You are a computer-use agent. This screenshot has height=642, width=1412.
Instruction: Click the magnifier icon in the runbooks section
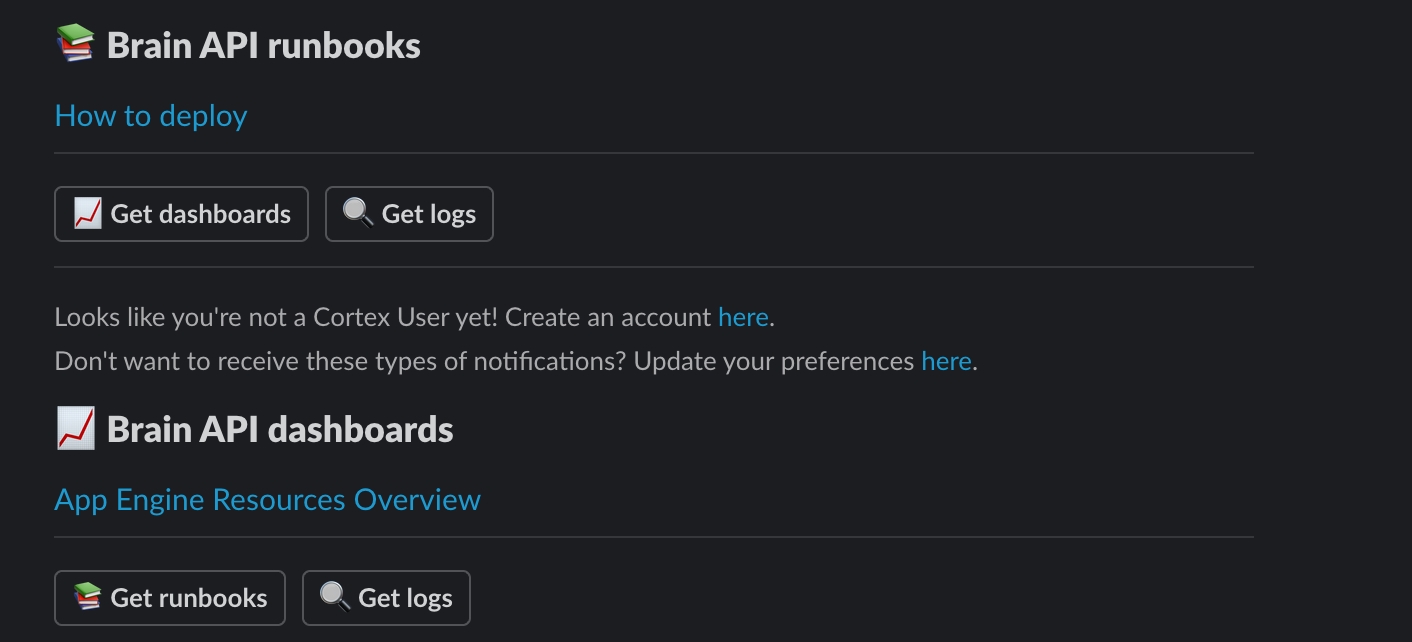click(x=358, y=213)
